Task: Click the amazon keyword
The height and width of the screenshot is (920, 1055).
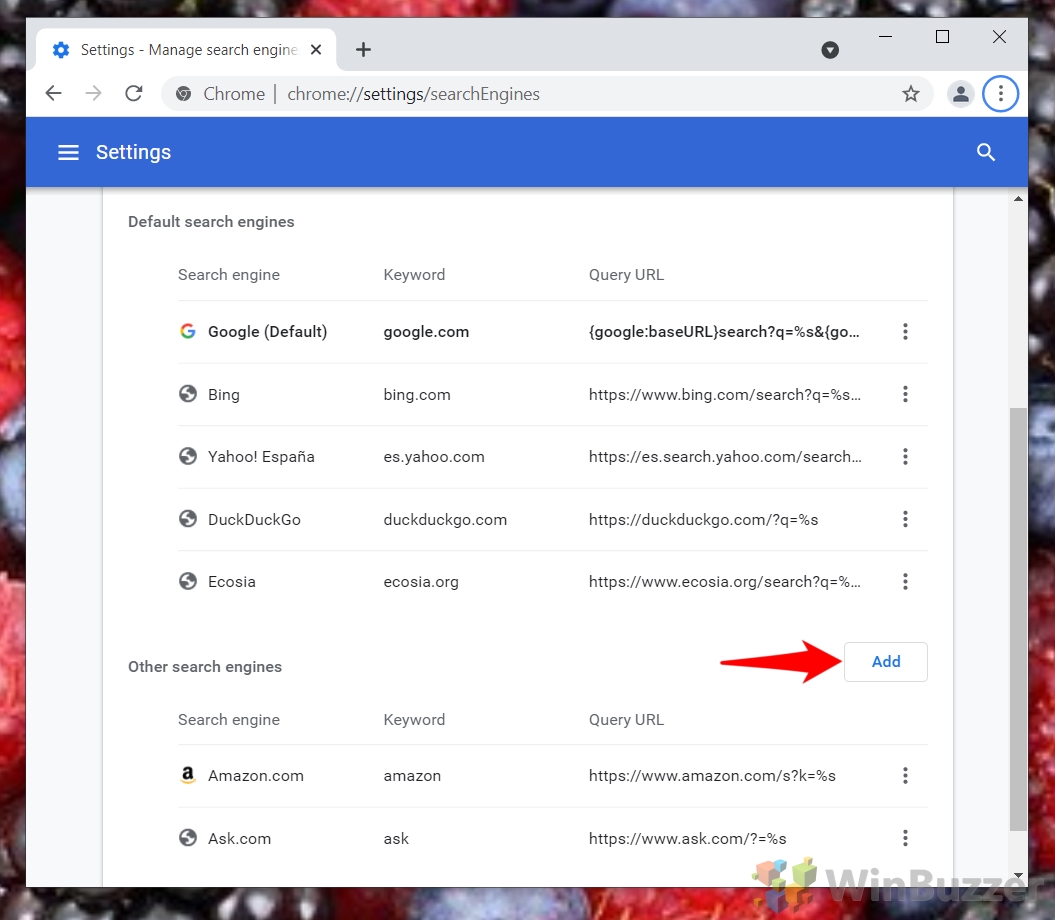Action: [412, 776]
